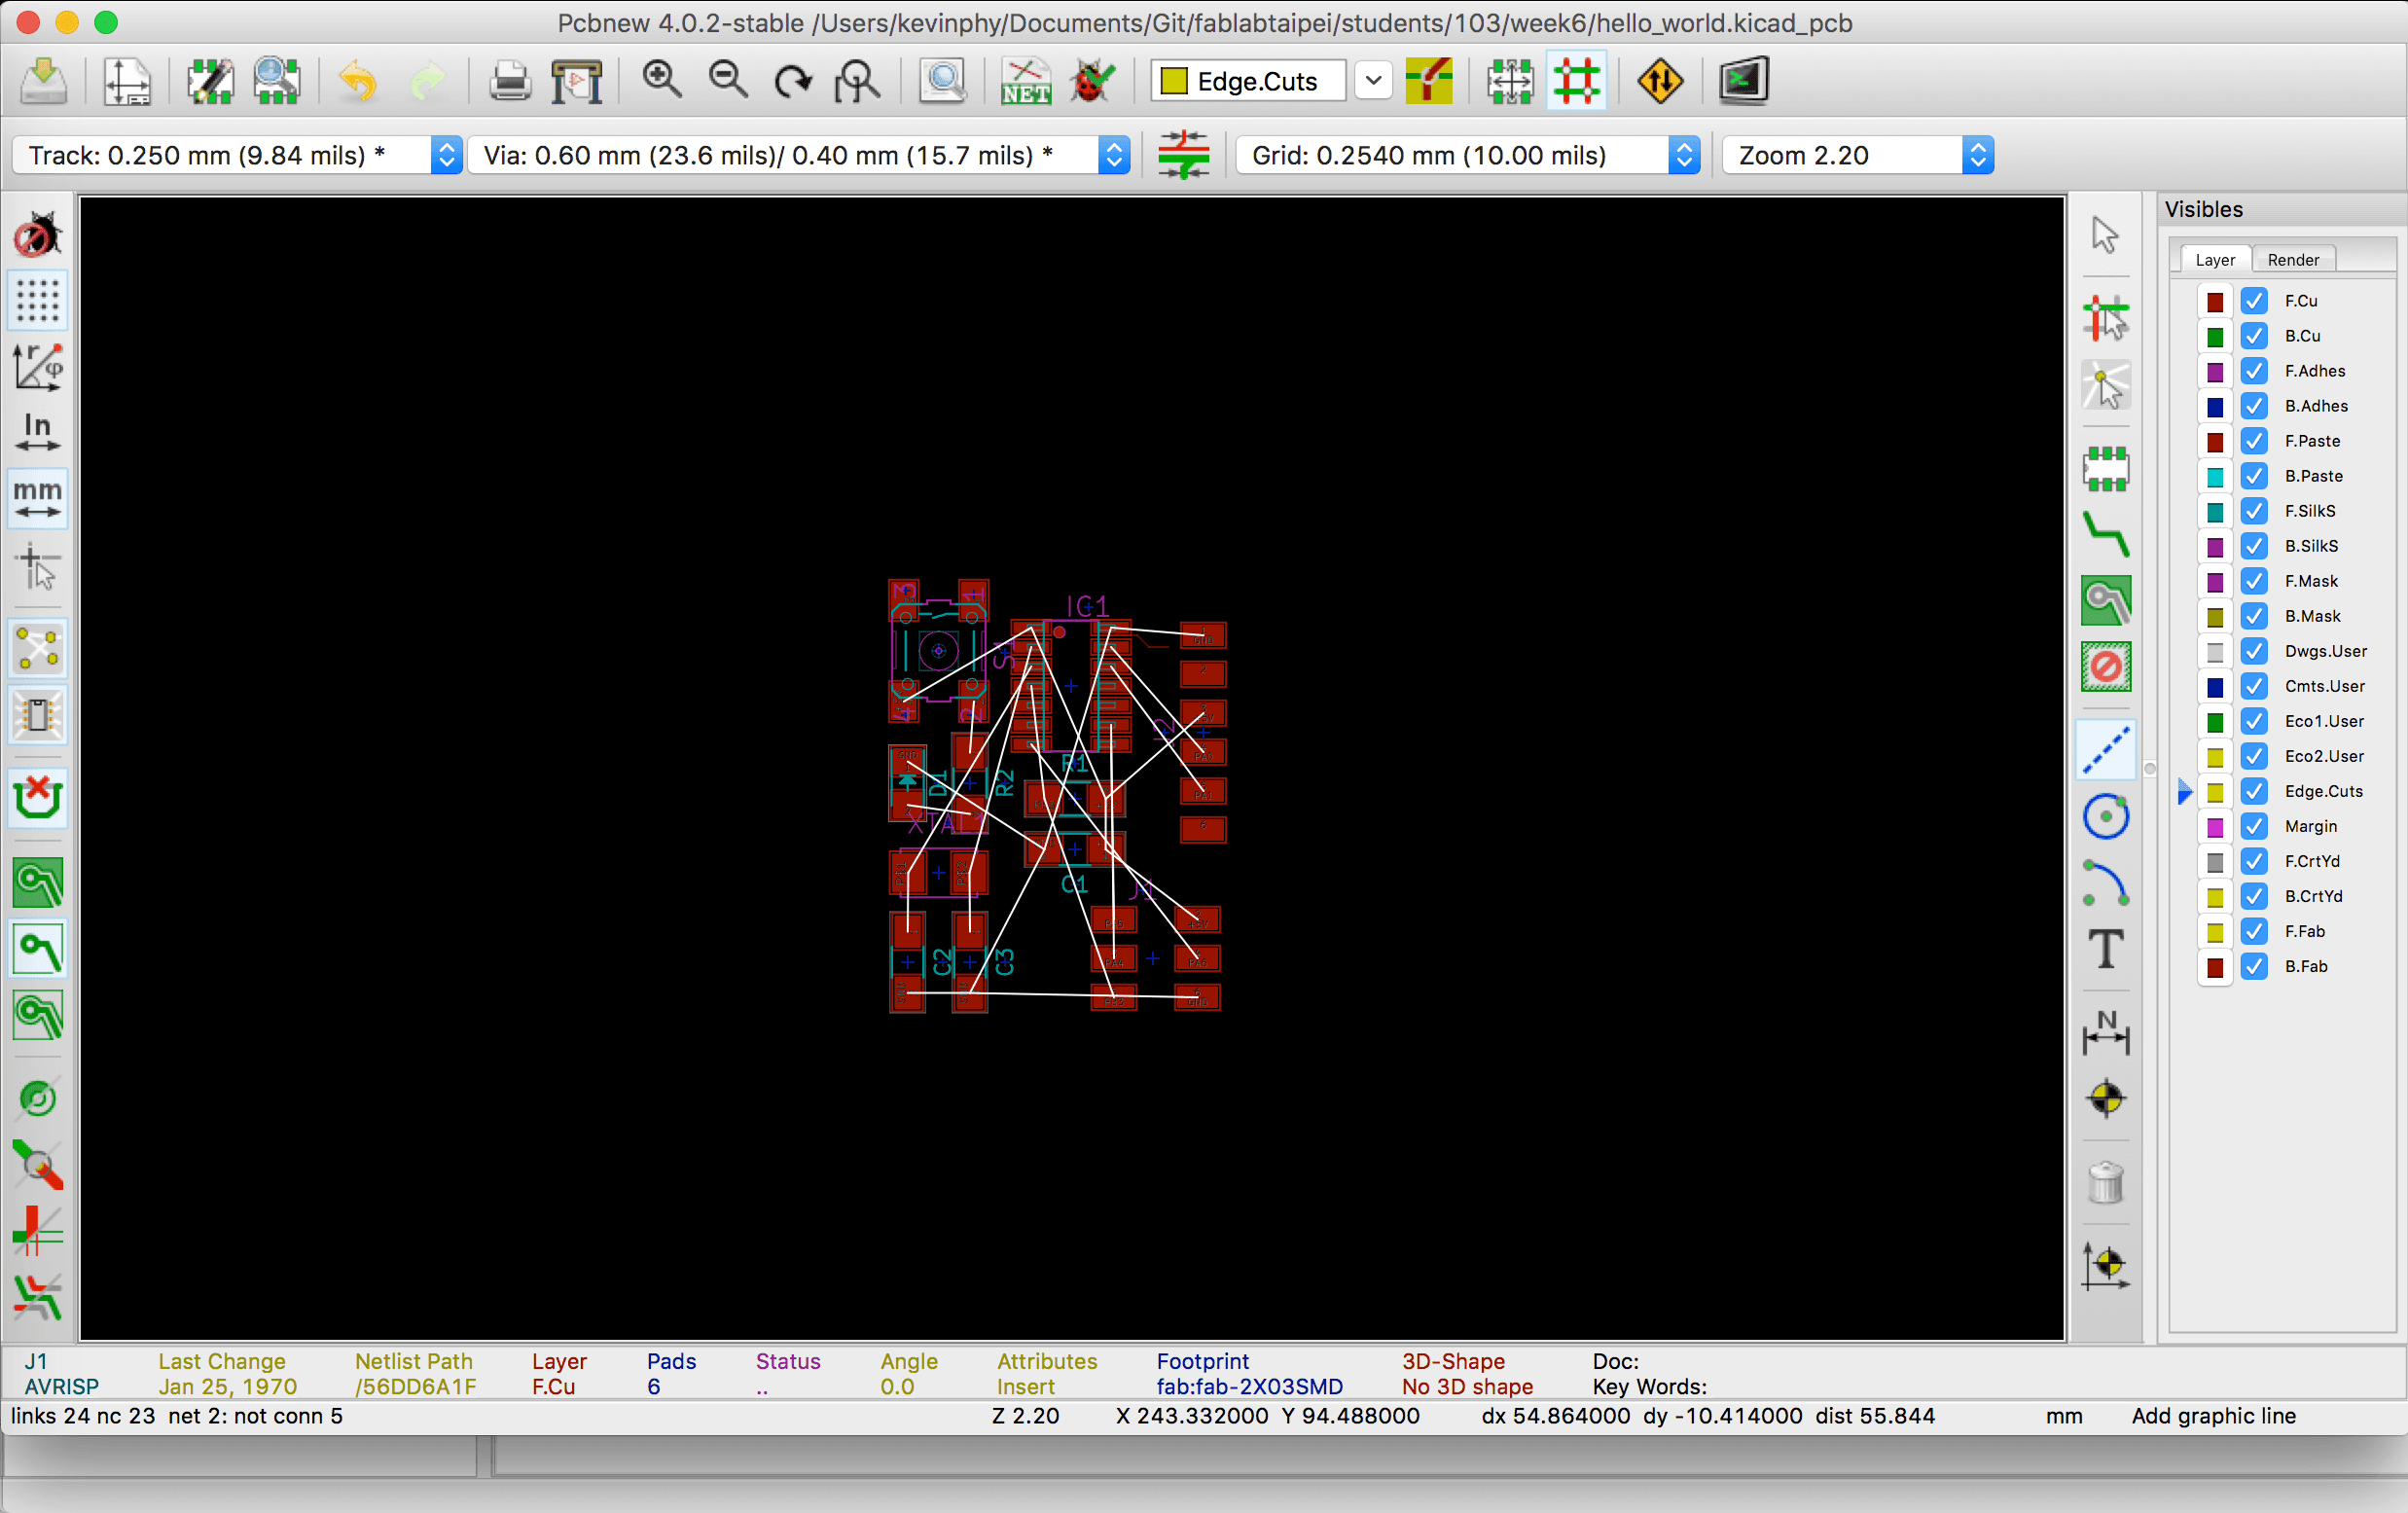
Task: Set units to millimeters
Action: tap(38, 499)
